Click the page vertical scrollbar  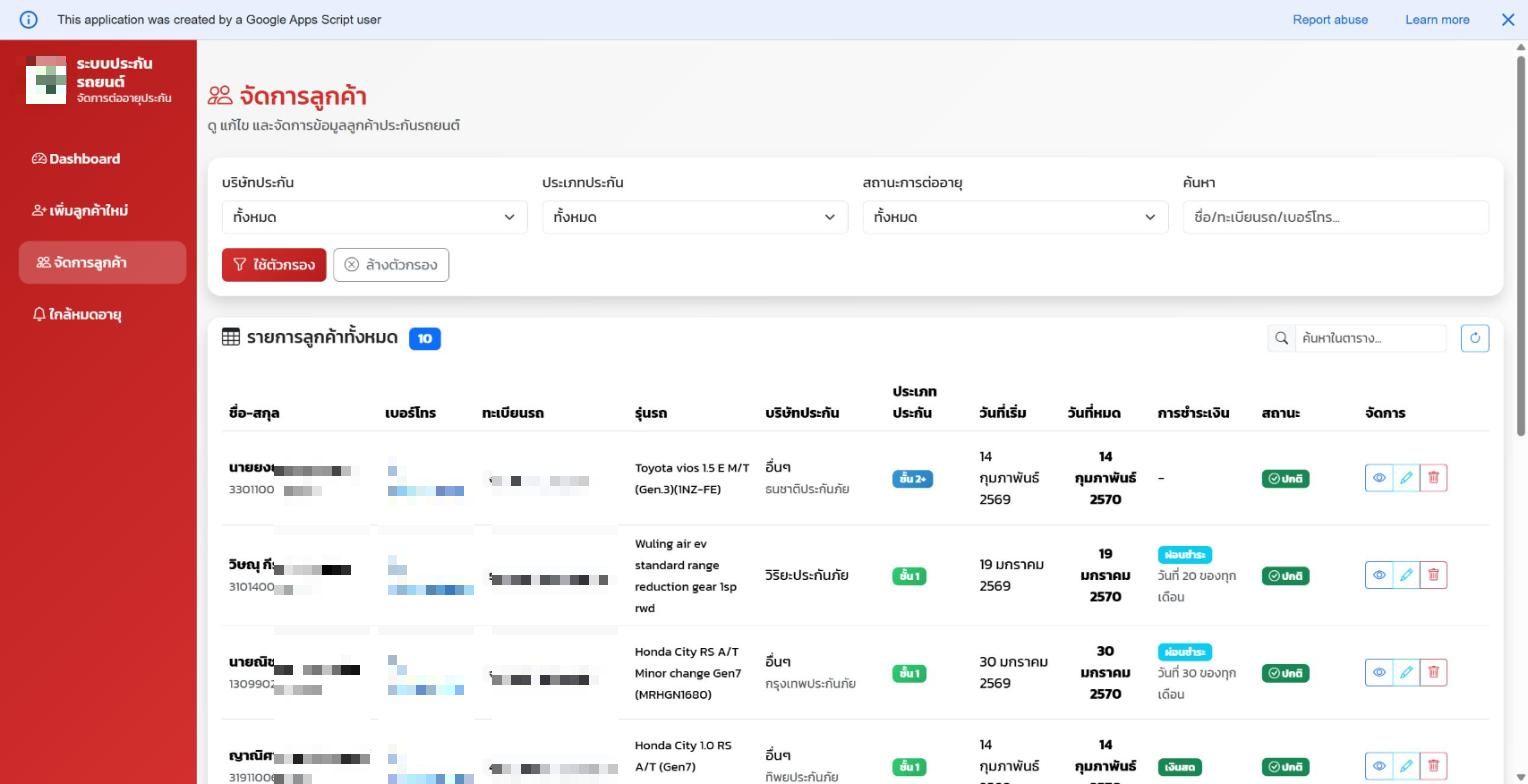point(1521,245)
